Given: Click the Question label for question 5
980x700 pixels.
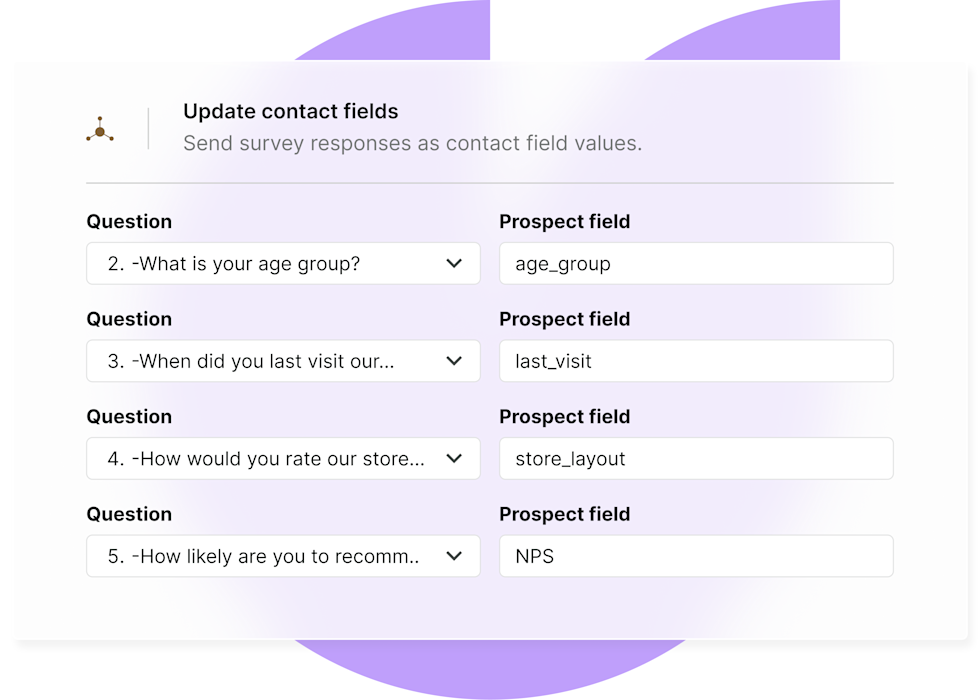Looking at the screenshot, I should click(x=129, y=514).
